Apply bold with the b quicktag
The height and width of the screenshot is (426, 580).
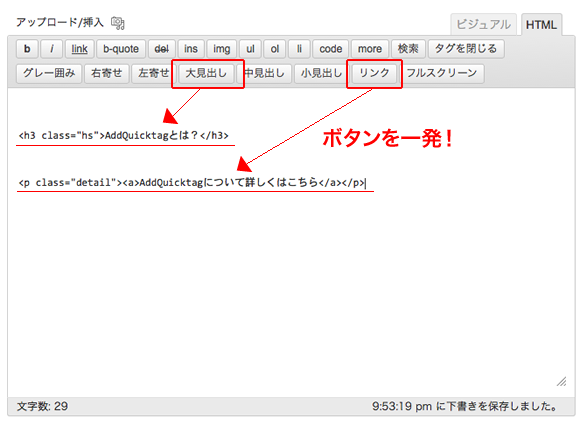(27, 49)
